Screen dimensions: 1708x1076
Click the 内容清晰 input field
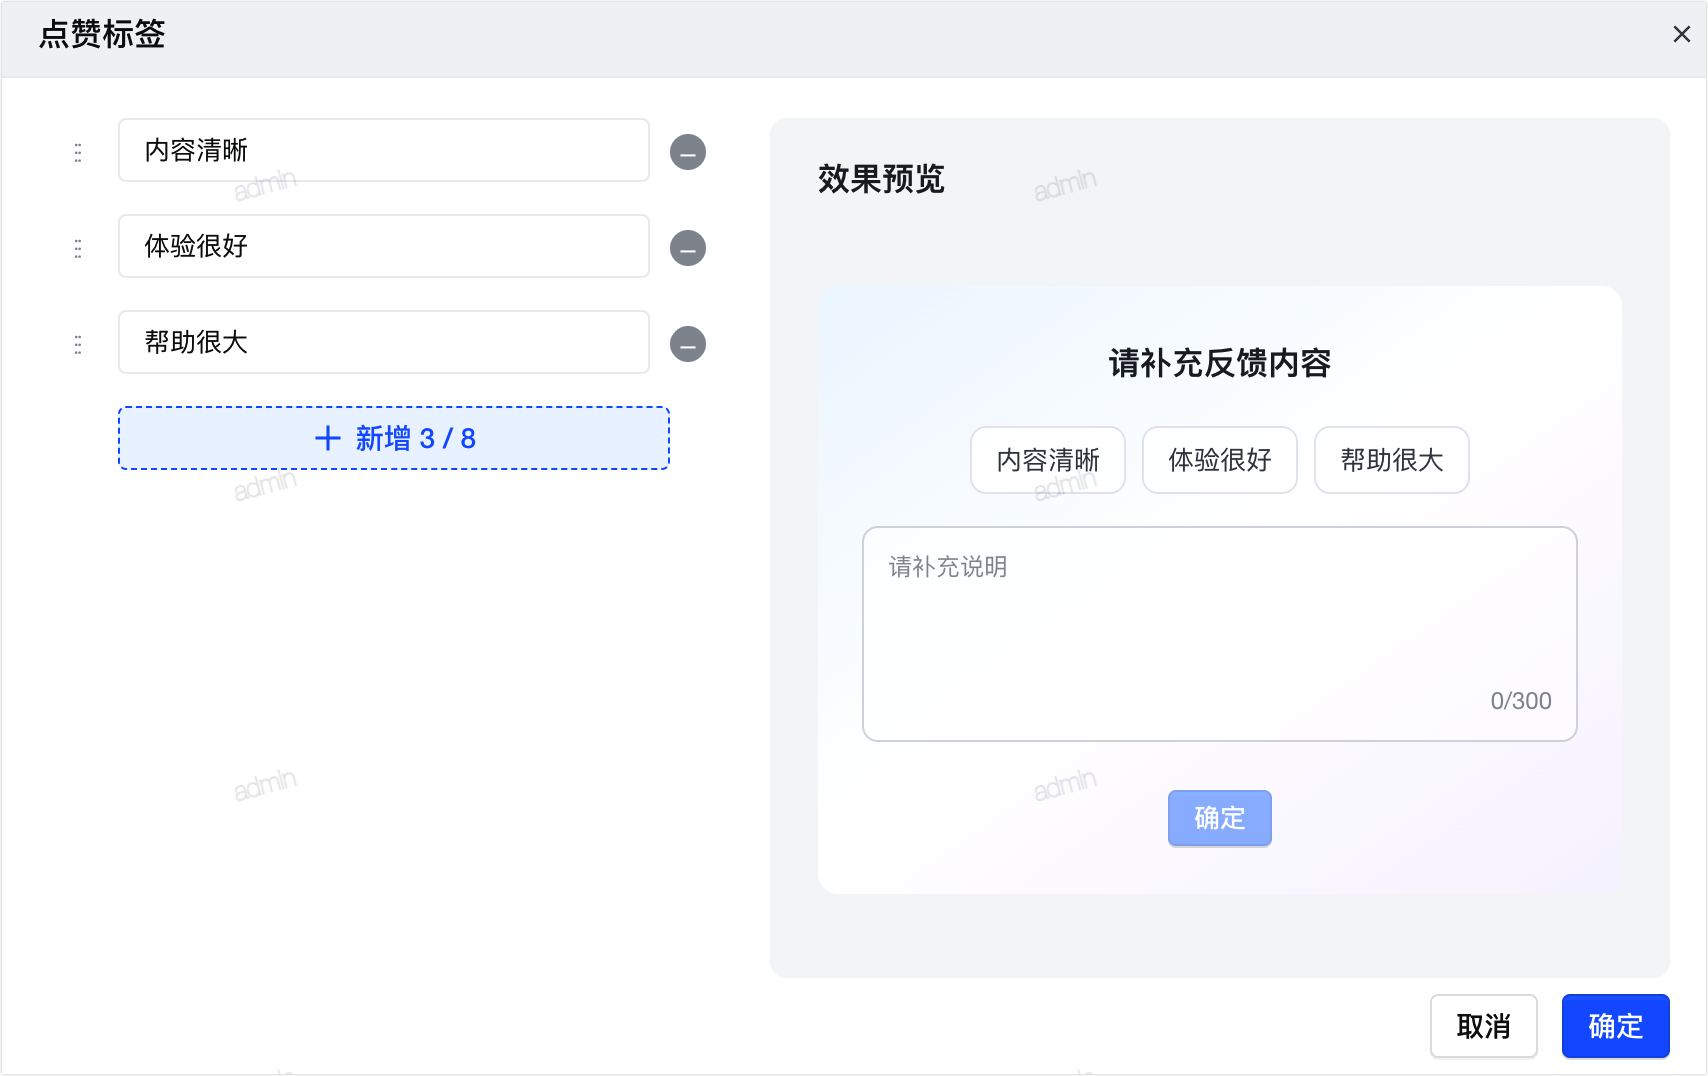pos(384,150)
